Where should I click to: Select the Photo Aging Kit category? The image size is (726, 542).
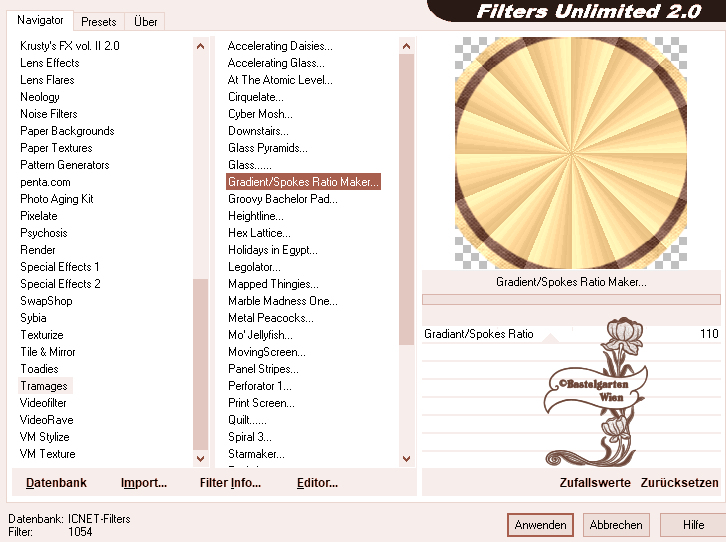tap(56, 199)
